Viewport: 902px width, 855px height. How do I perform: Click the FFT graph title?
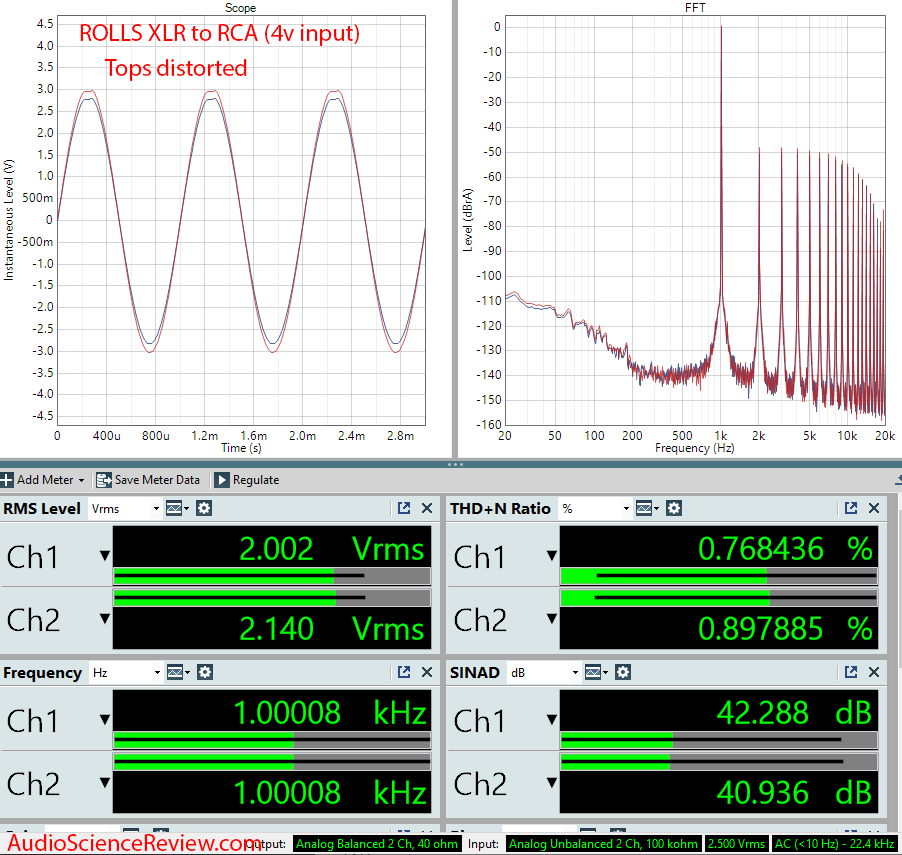pos(695,7)
